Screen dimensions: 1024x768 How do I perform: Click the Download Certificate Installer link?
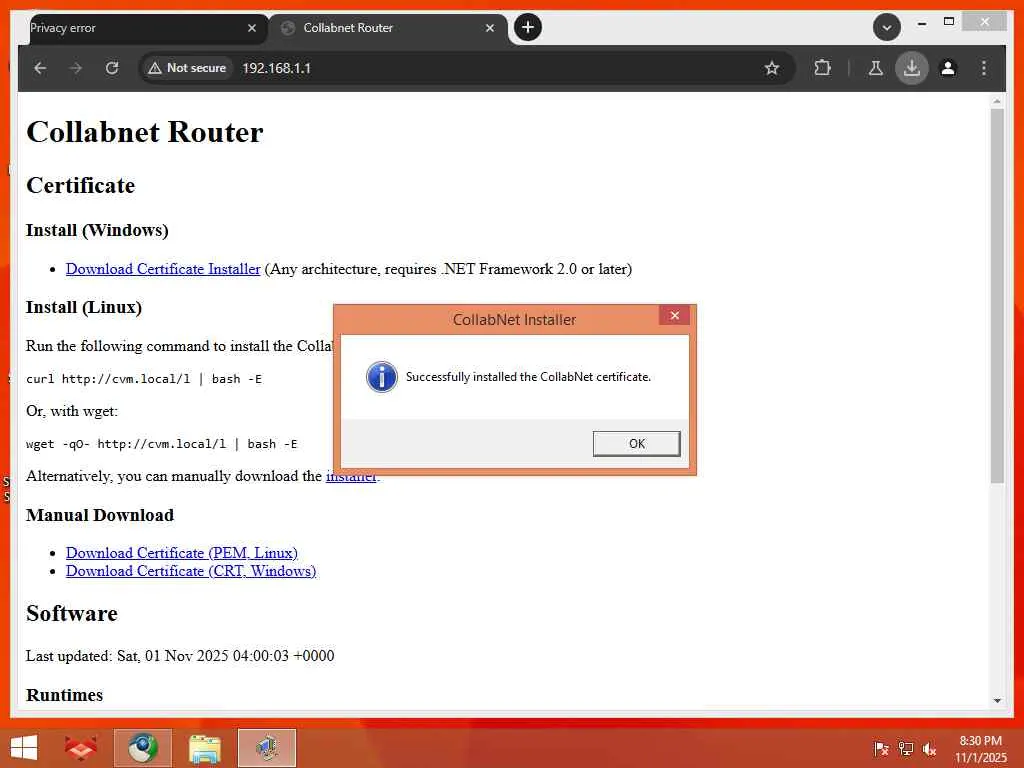point(163,269)
